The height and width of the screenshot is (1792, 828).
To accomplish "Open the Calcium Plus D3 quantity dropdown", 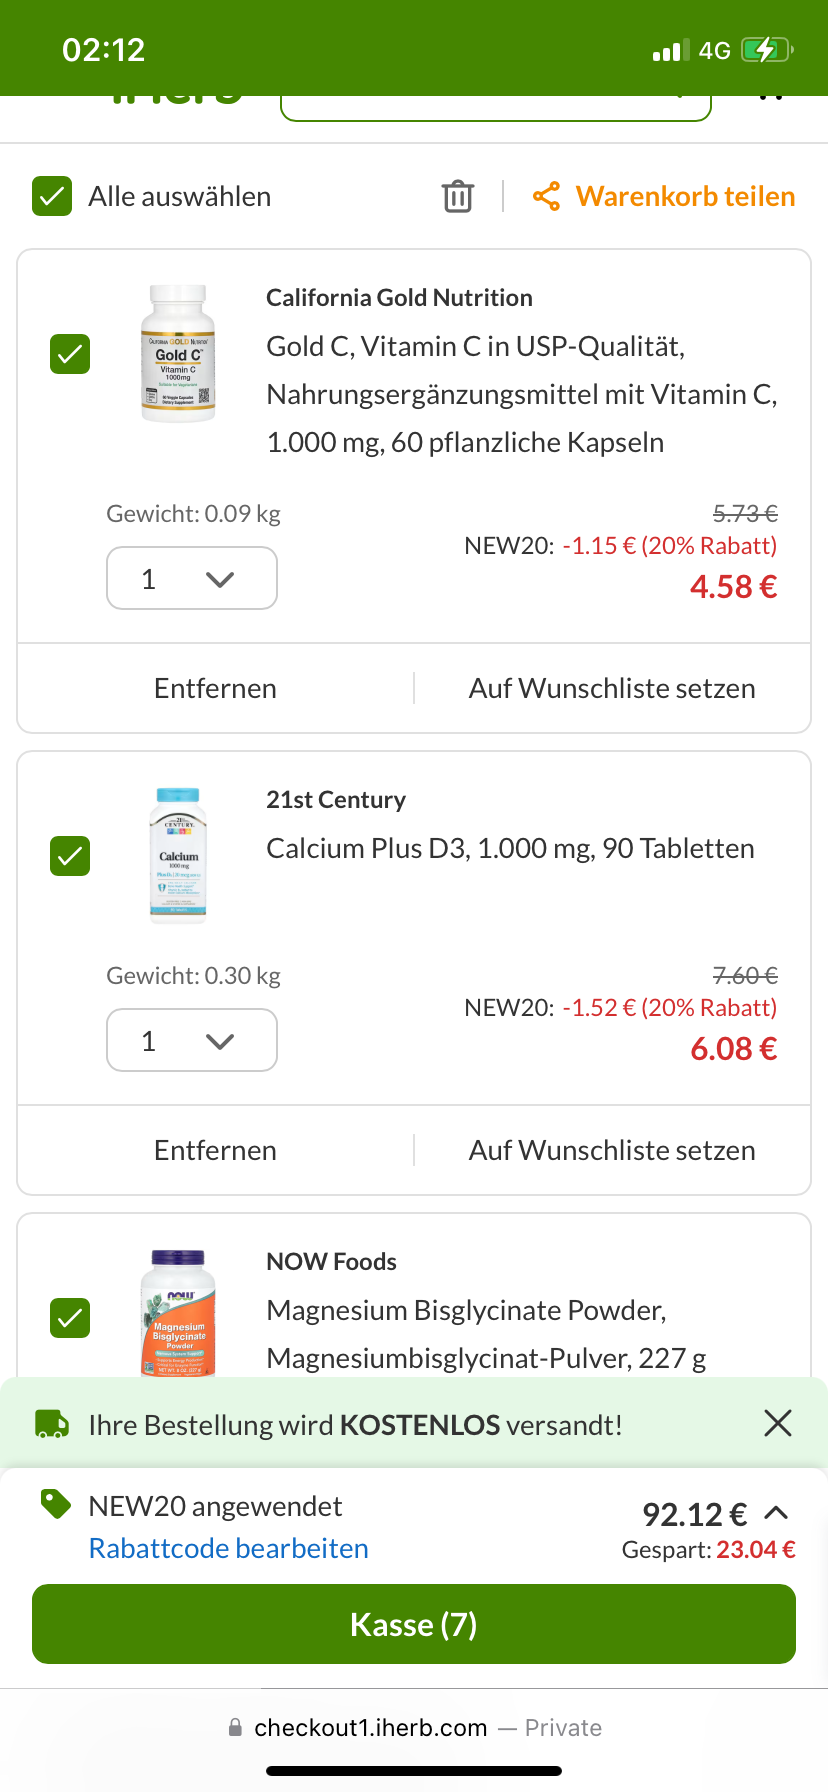I will (x=192, y=1040).
